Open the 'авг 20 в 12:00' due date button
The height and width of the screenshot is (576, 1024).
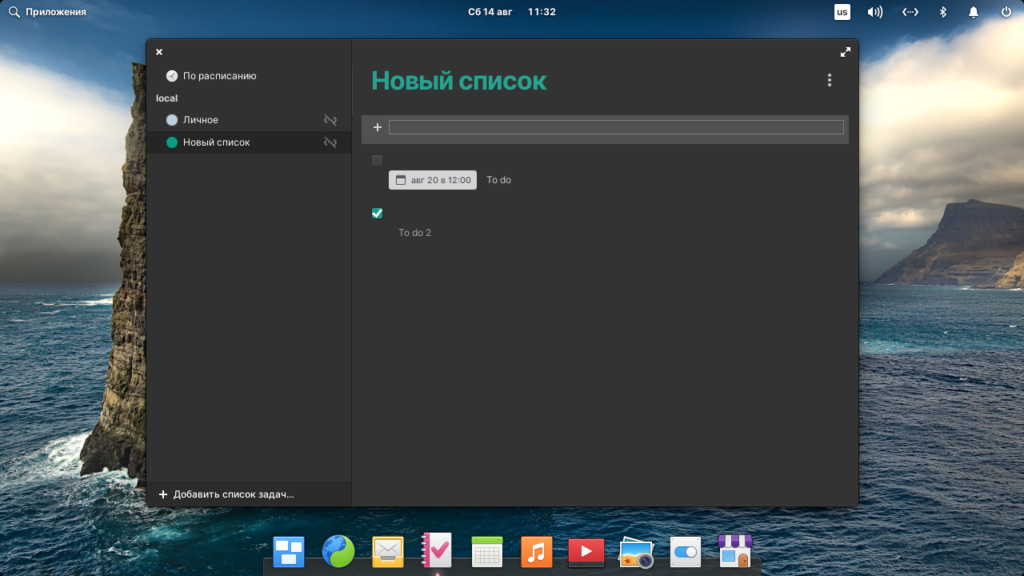coord(433,180)
